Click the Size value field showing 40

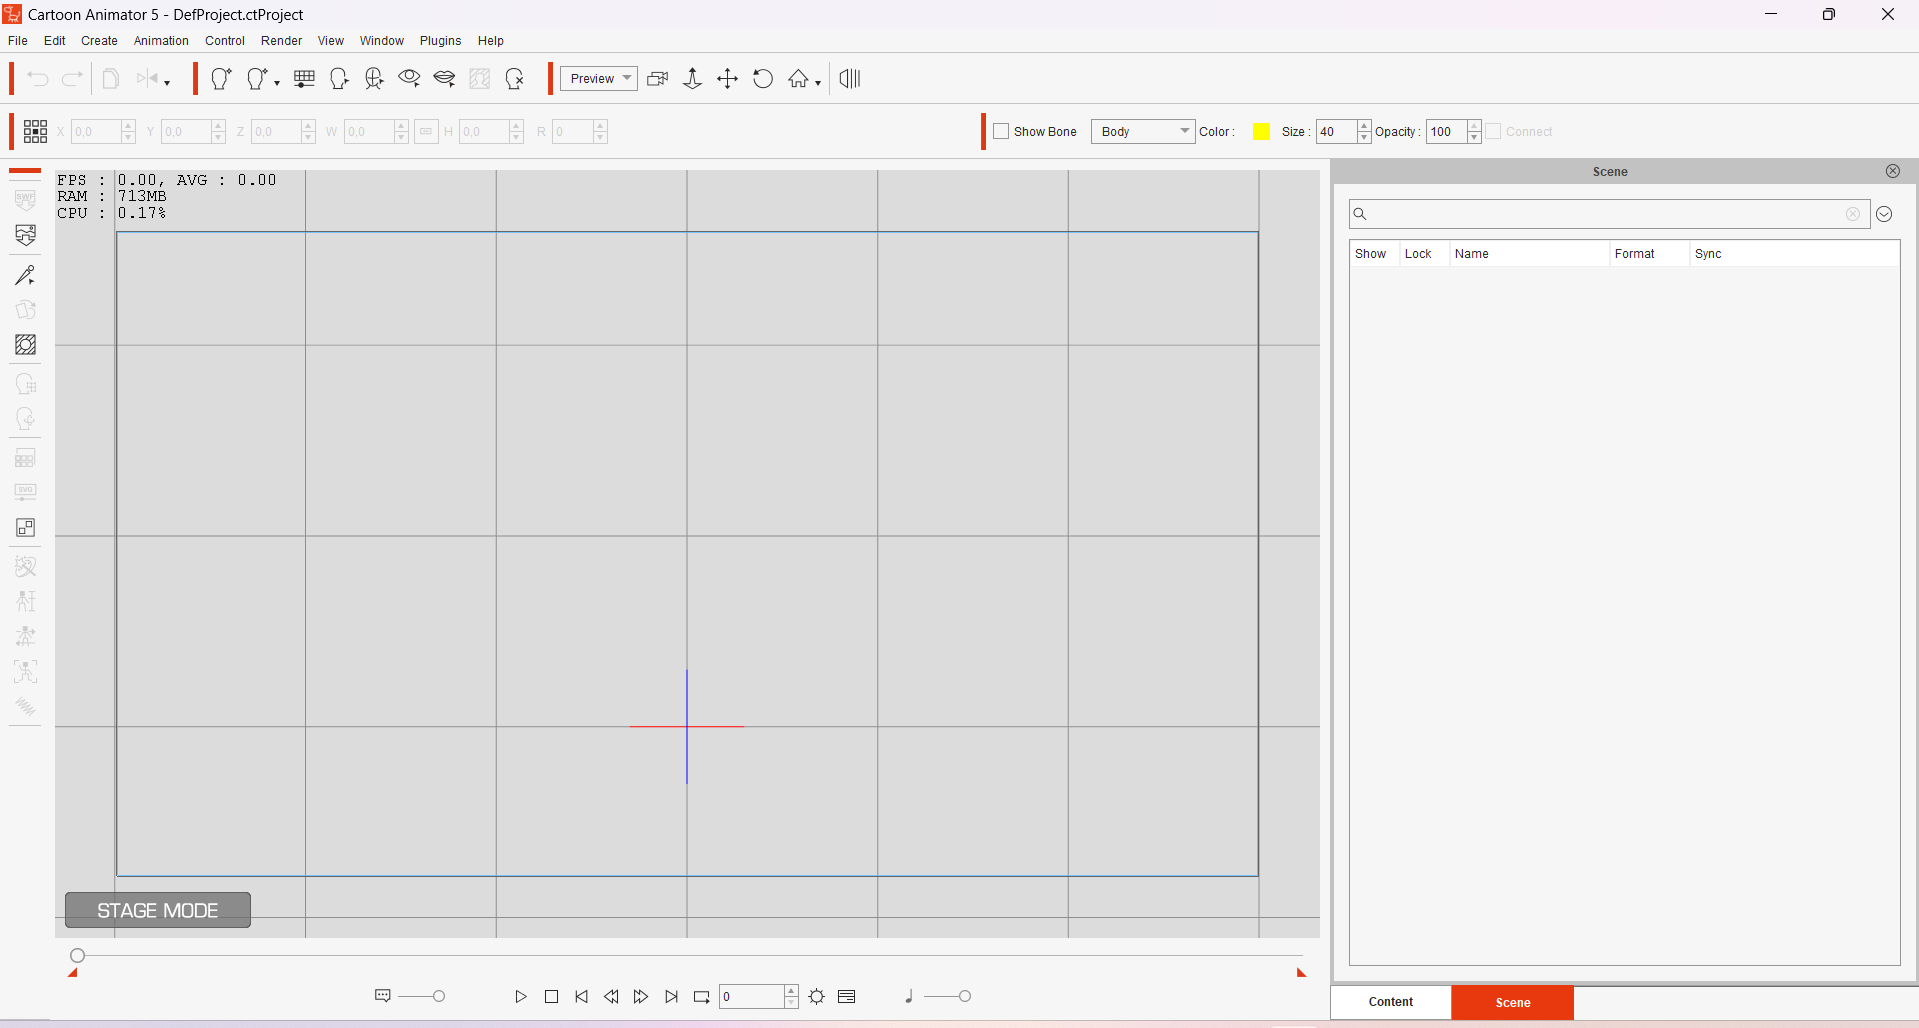click(1336, 131)
